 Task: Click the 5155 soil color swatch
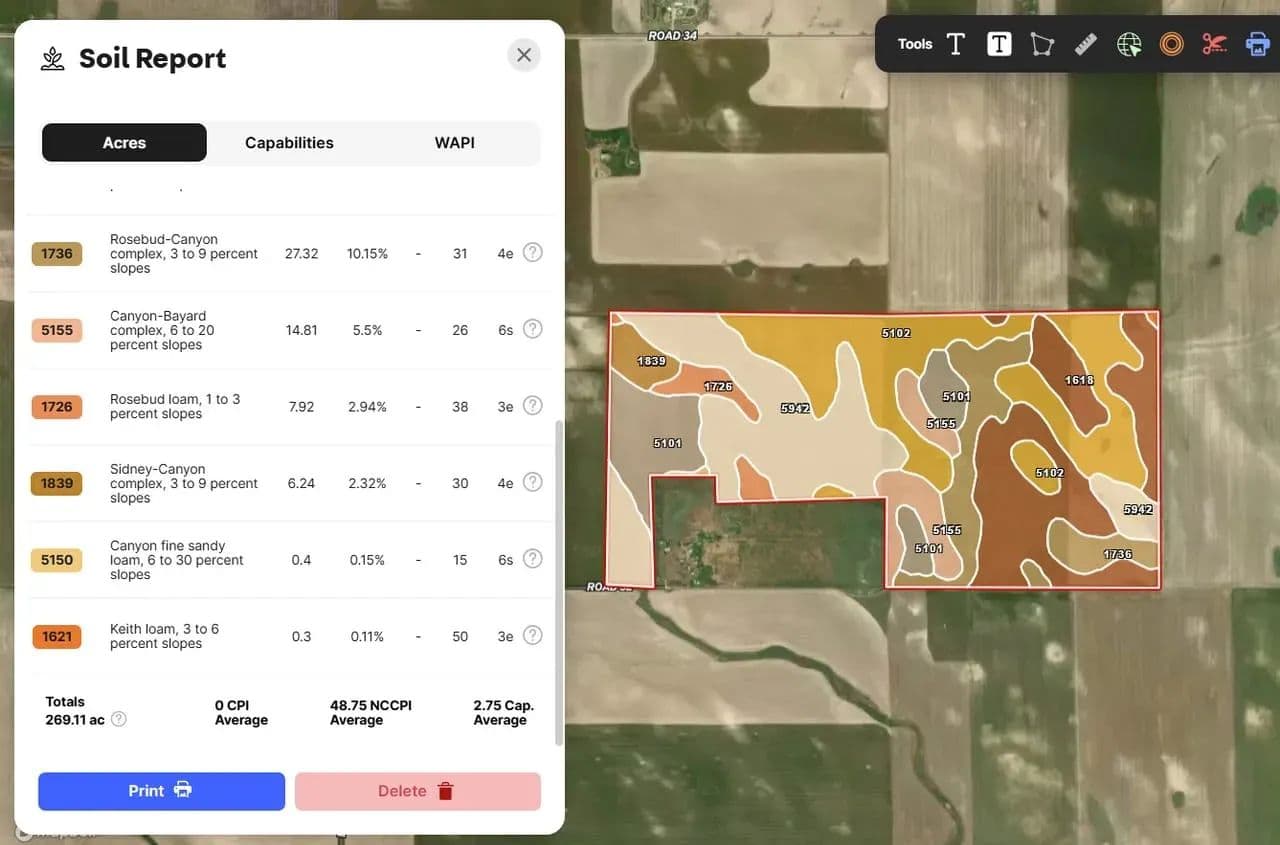(x=57, y=330)
